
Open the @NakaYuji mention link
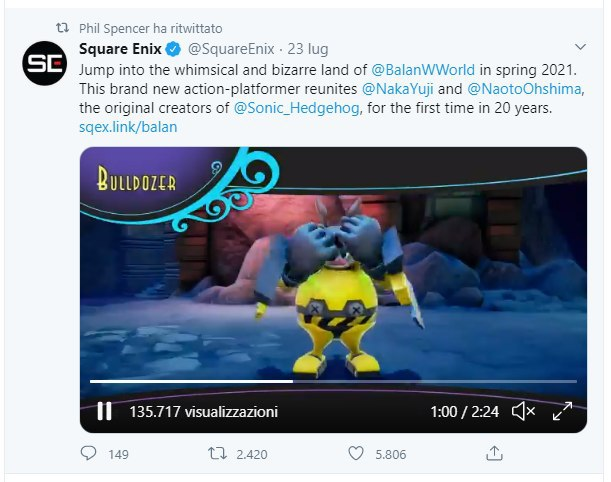tap(397, 89)
